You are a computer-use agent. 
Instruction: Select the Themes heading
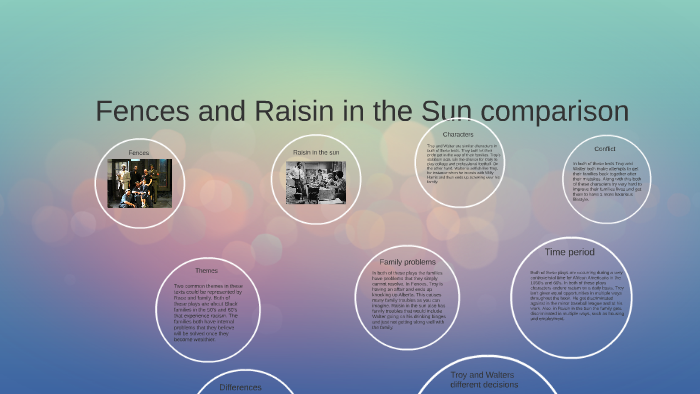coord(206,270)
